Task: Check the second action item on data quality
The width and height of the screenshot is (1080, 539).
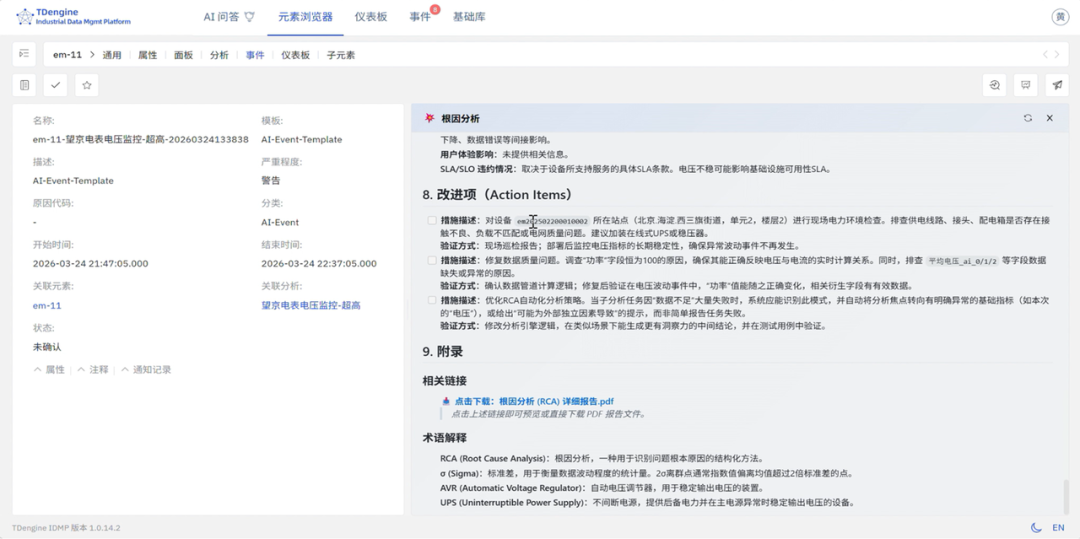Action: tap(432, 261)
